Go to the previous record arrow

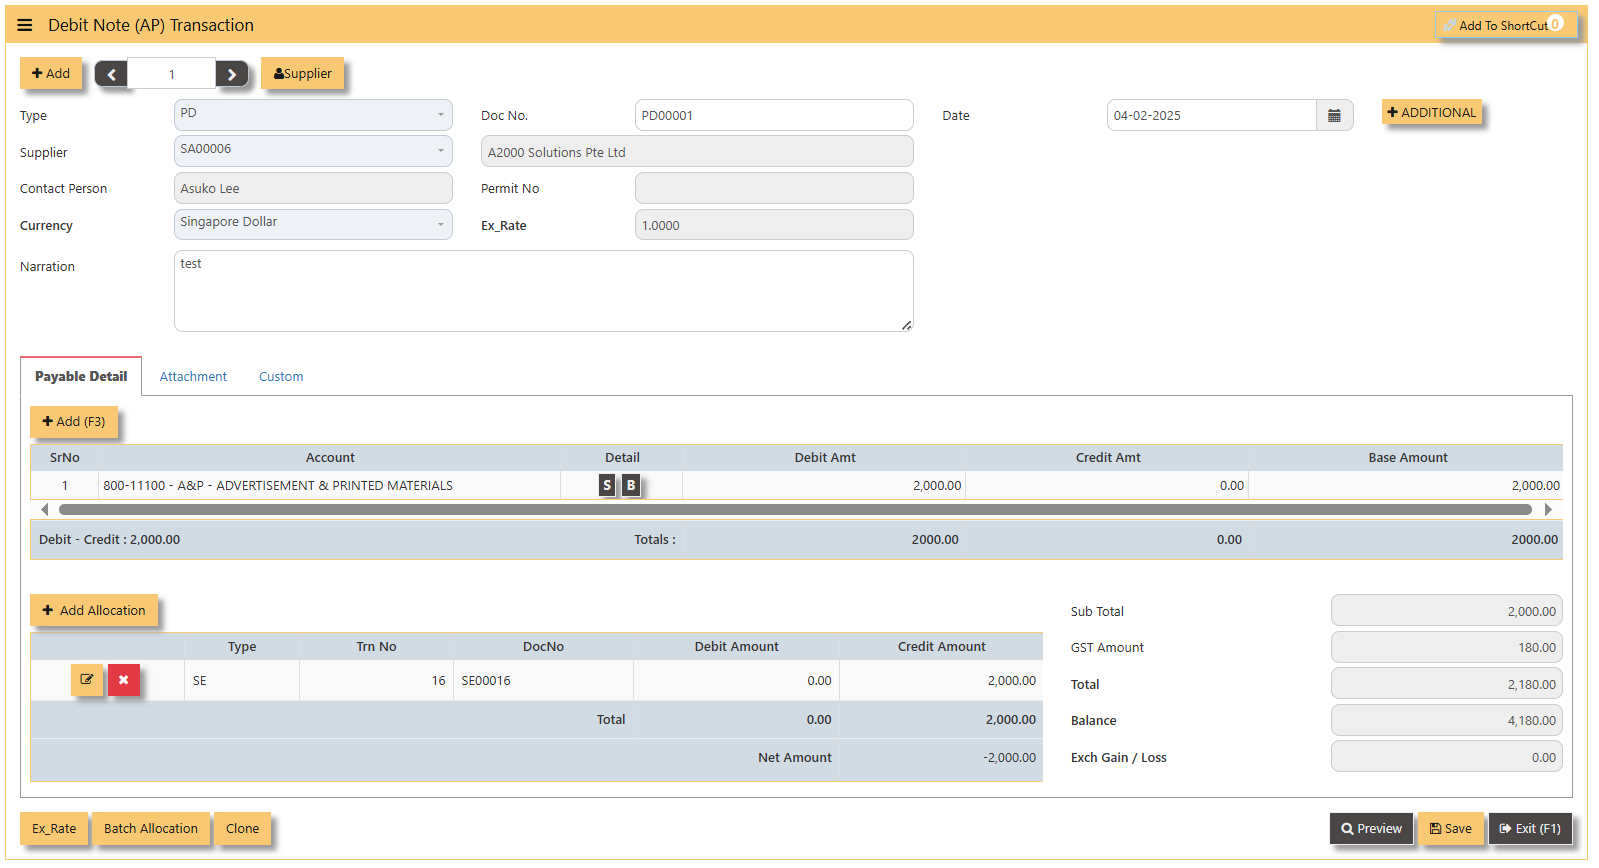pos(111,74)
